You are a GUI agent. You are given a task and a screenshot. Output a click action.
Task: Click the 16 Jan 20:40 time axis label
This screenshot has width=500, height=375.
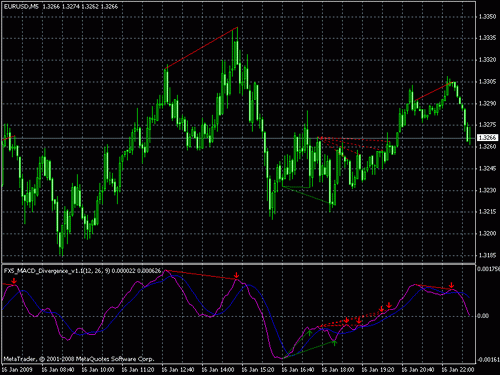(418, 370)
